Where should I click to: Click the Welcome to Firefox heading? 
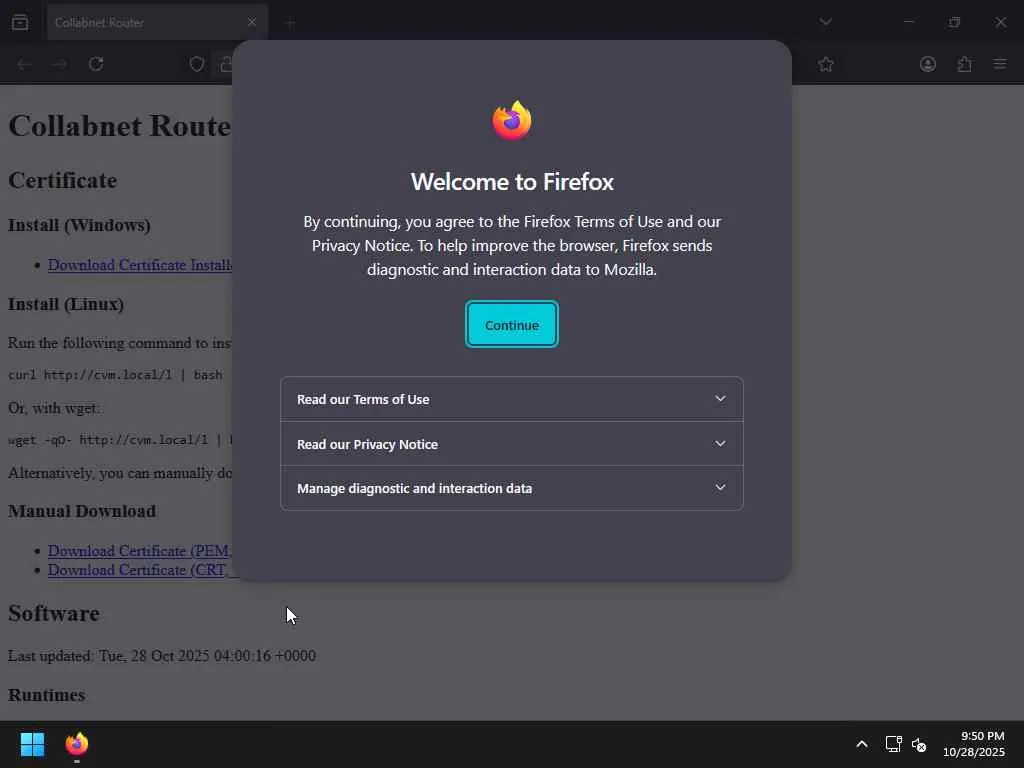(511, 182)
